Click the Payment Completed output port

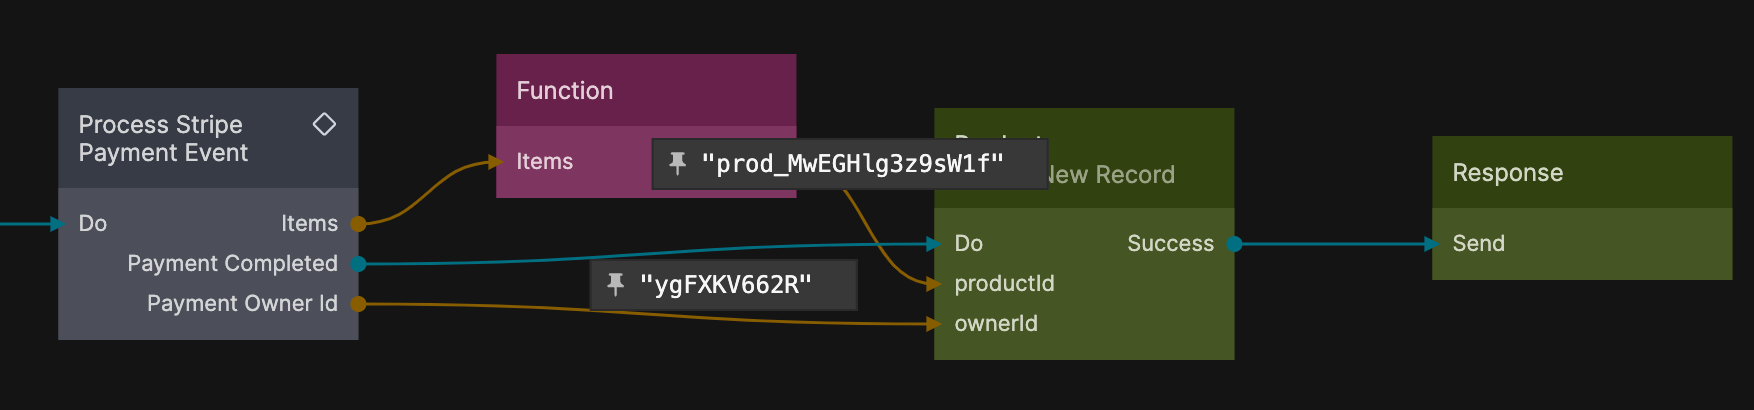tap(358, 264)
